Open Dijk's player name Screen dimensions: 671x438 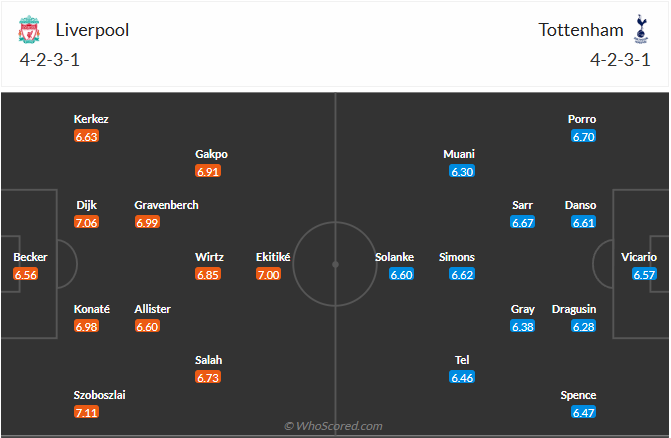coord(87,205)
